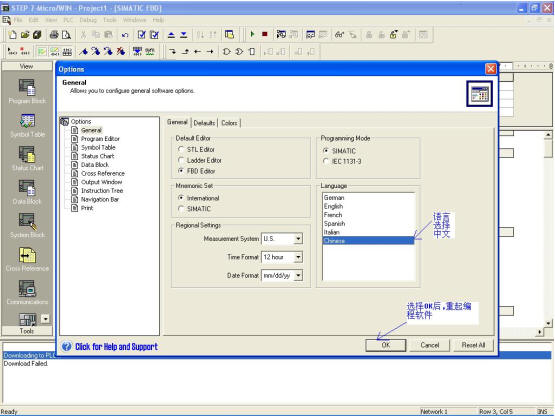Click editor vertical scrollbar up arrow
This screenshot has height=418, width=555.
click(548, 135)
